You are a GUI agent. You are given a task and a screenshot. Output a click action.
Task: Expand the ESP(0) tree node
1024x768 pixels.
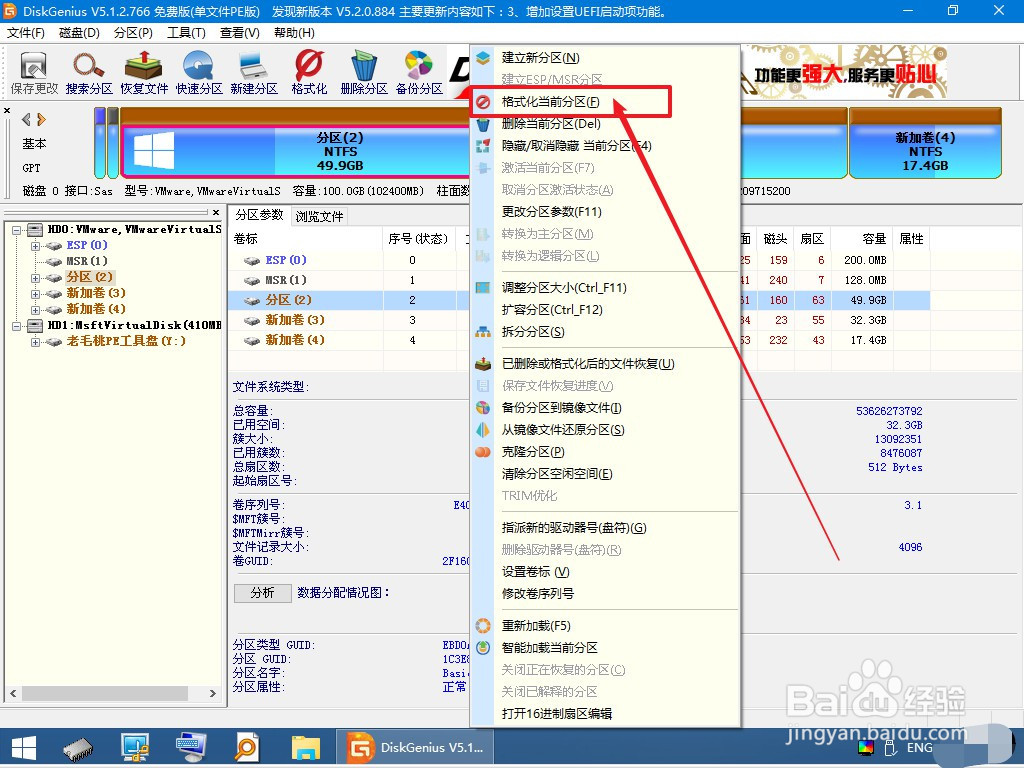tap(35, 246)
